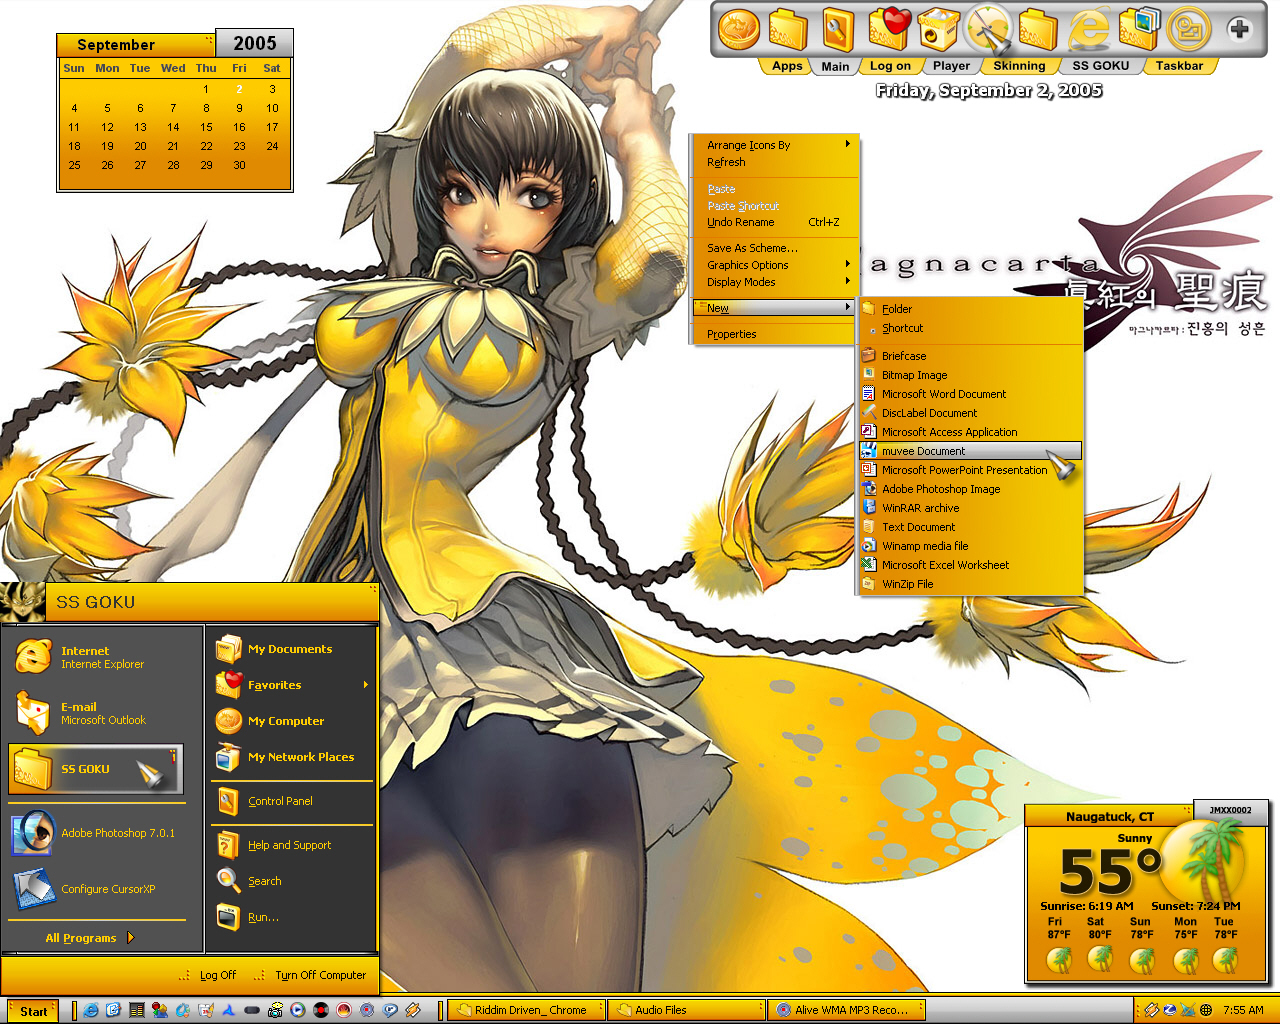Select Bitmap Image in the New submenu

pyautogui.click(x=970, y=375)
